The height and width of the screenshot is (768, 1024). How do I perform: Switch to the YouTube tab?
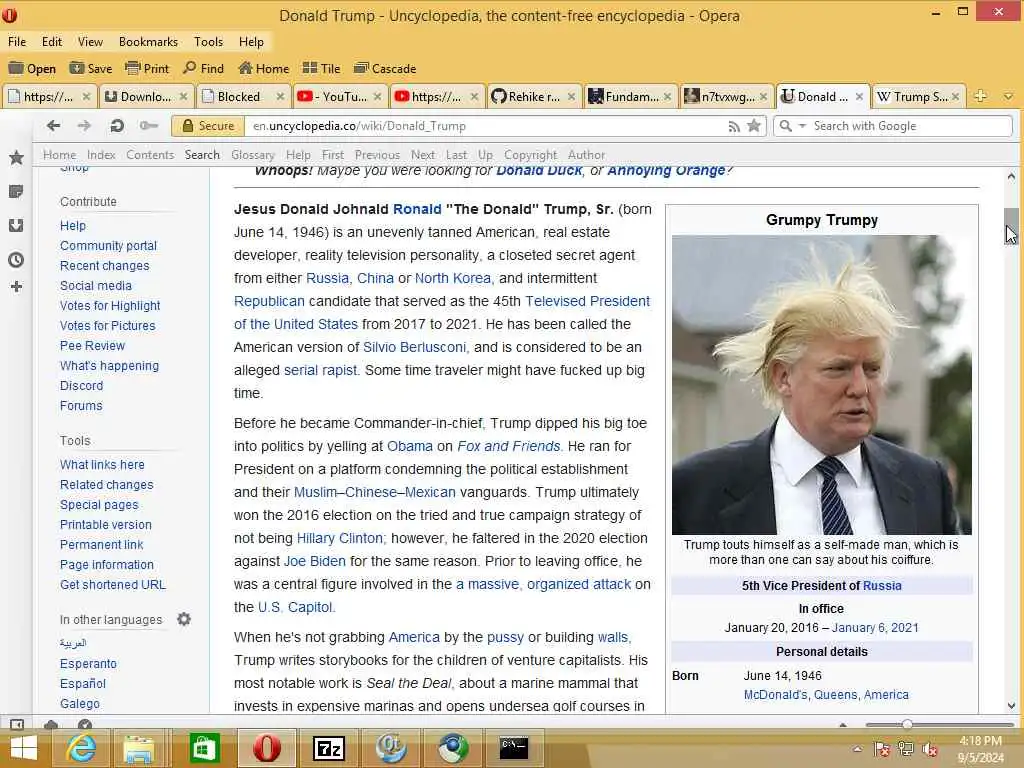tap(332, 97)
